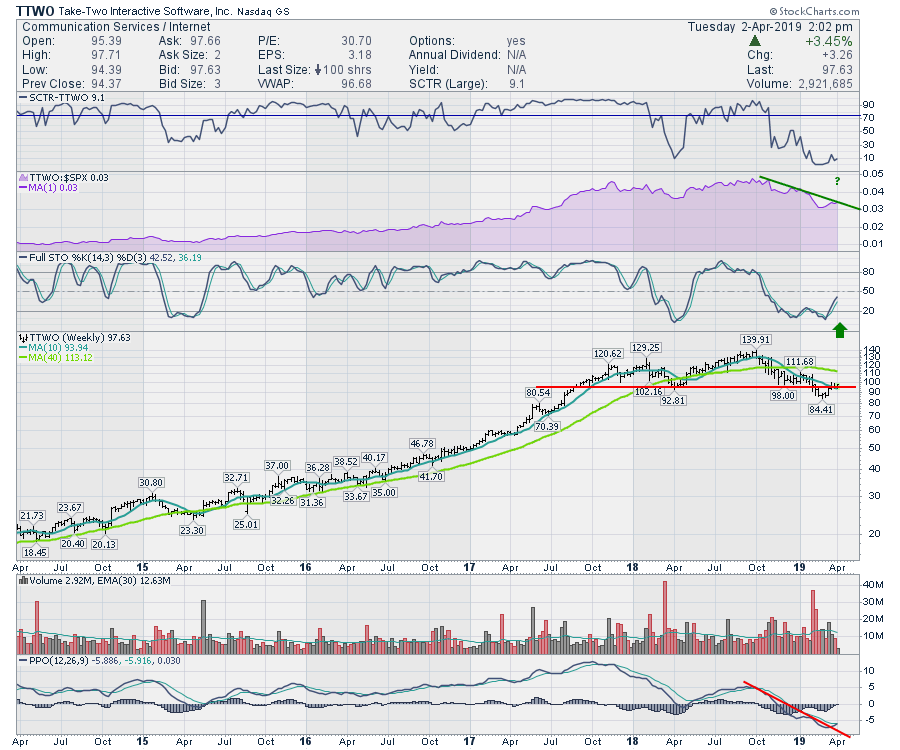This screenshot has width=900, height=750.
Task: Click the 98.00 price label
Action: (783, 396)
